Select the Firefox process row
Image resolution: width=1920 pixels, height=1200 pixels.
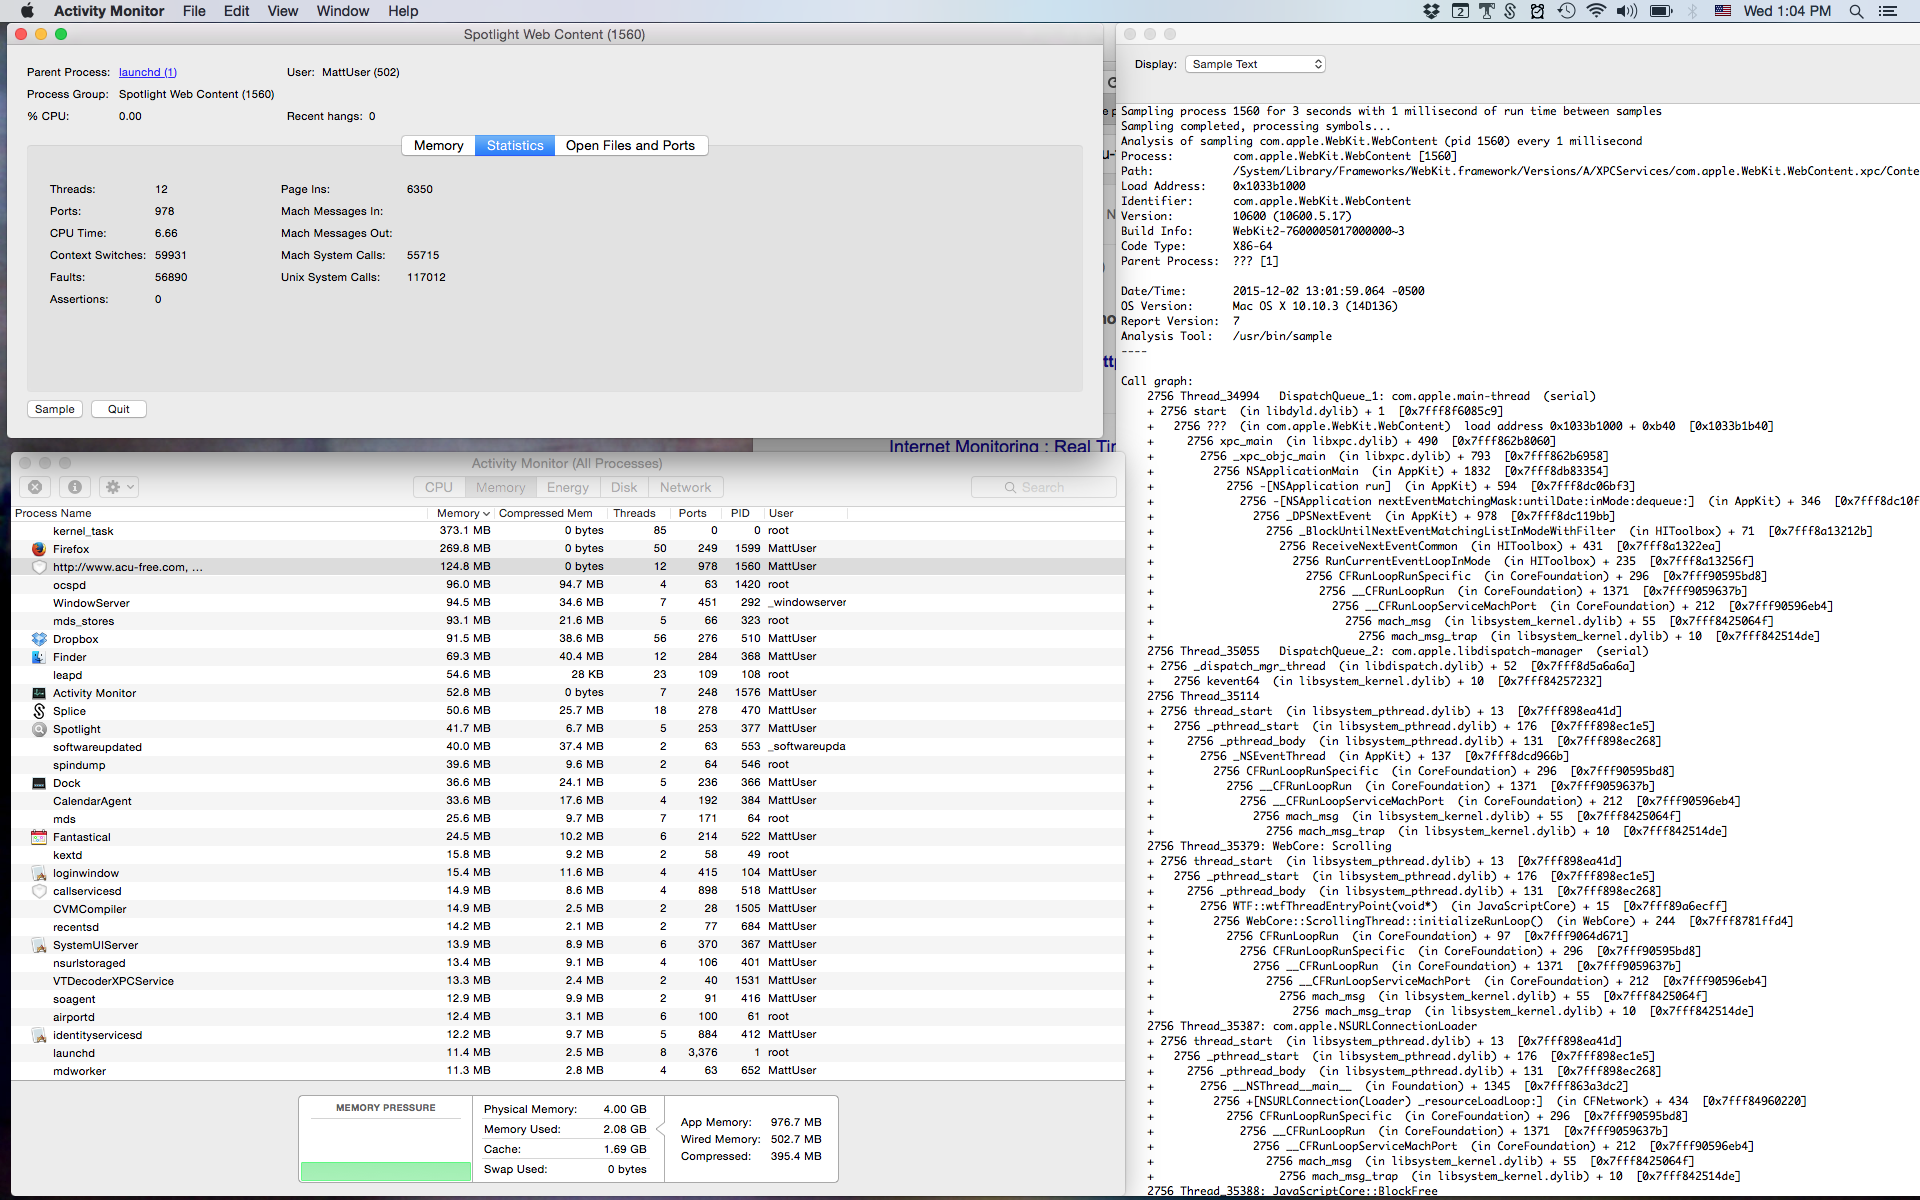[568, 549]
